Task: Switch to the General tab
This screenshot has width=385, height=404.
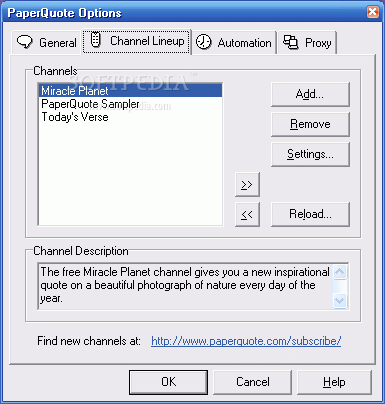Action: [47, 42]
